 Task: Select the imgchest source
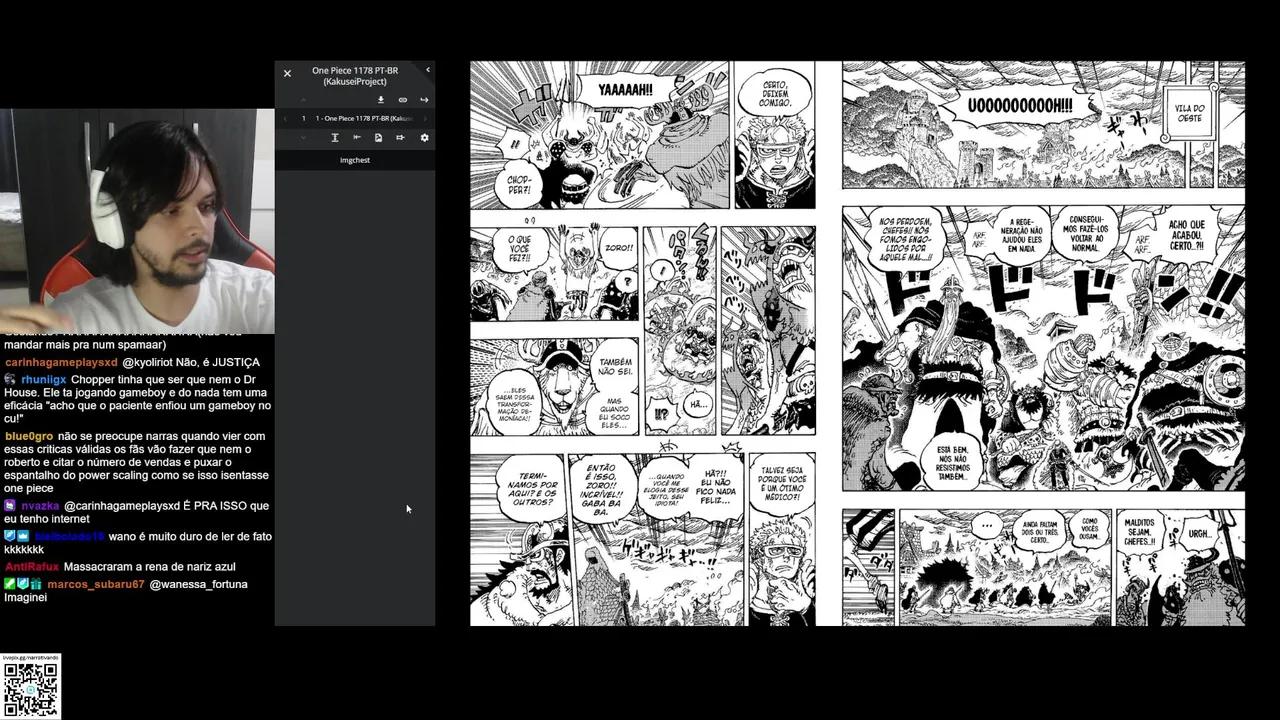355,160
